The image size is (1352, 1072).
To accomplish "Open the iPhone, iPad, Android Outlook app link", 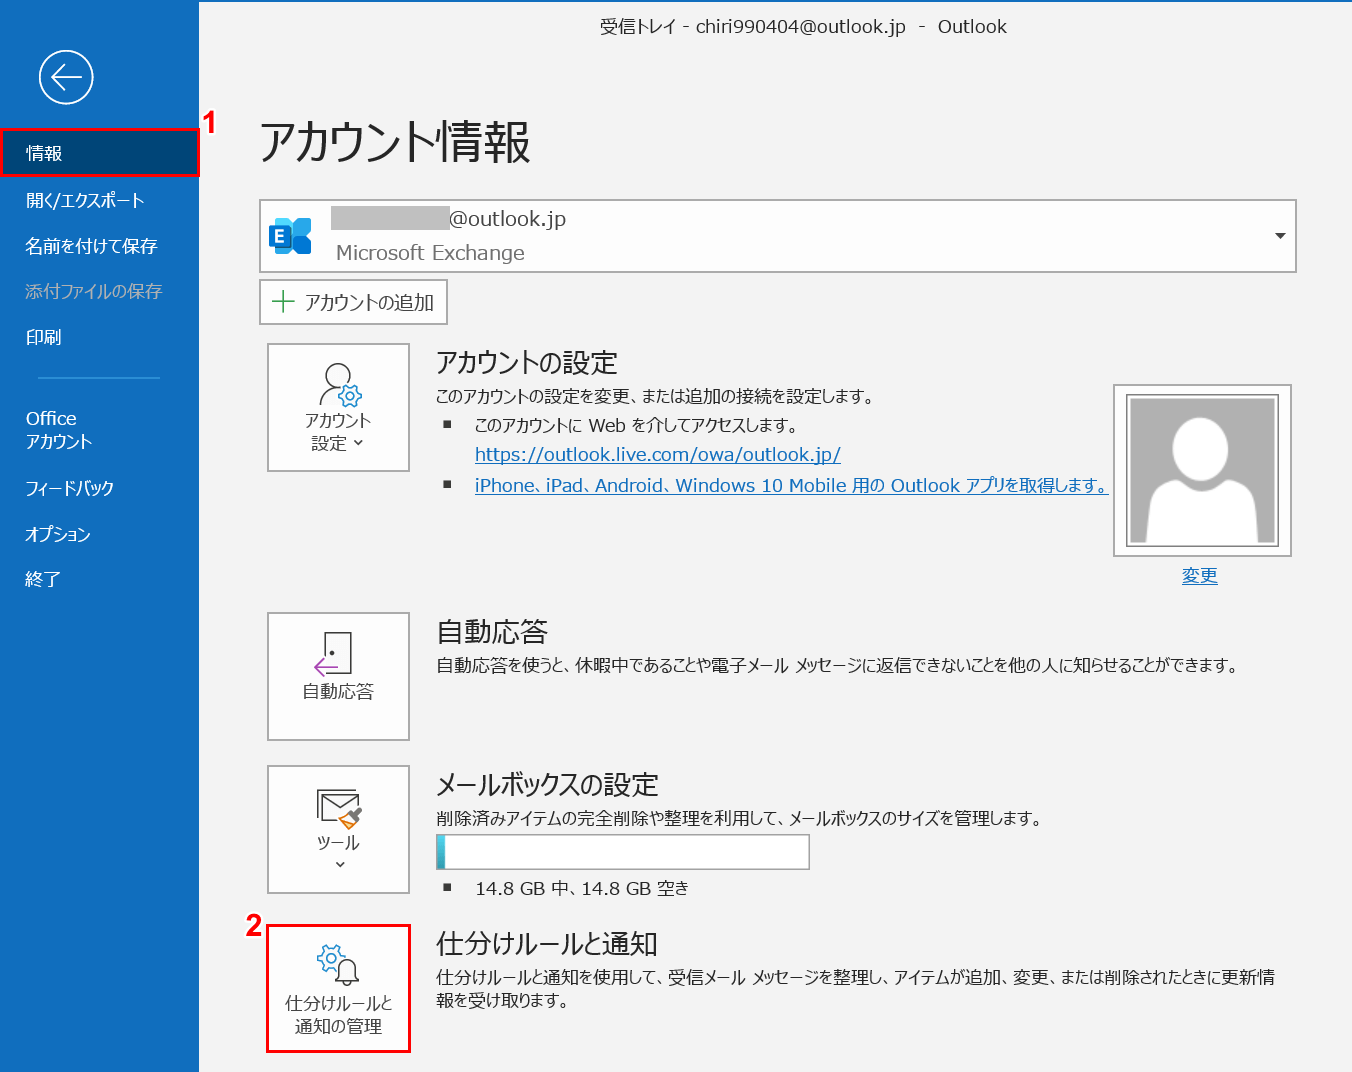I will (x=791, y=485).
